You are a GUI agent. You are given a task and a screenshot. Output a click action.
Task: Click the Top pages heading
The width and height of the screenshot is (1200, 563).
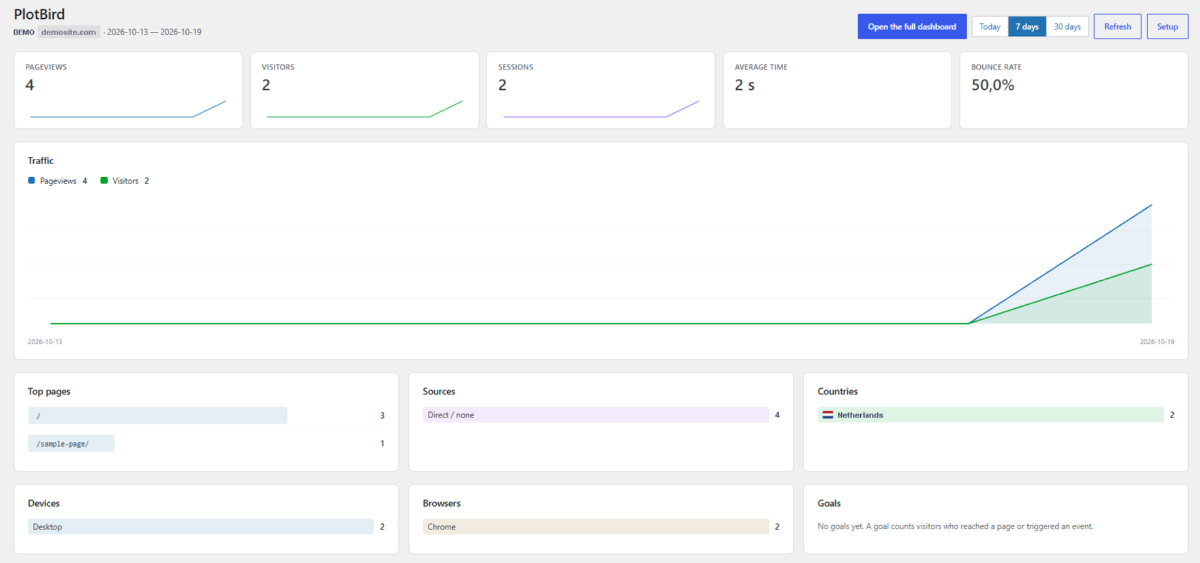point(49,392)
